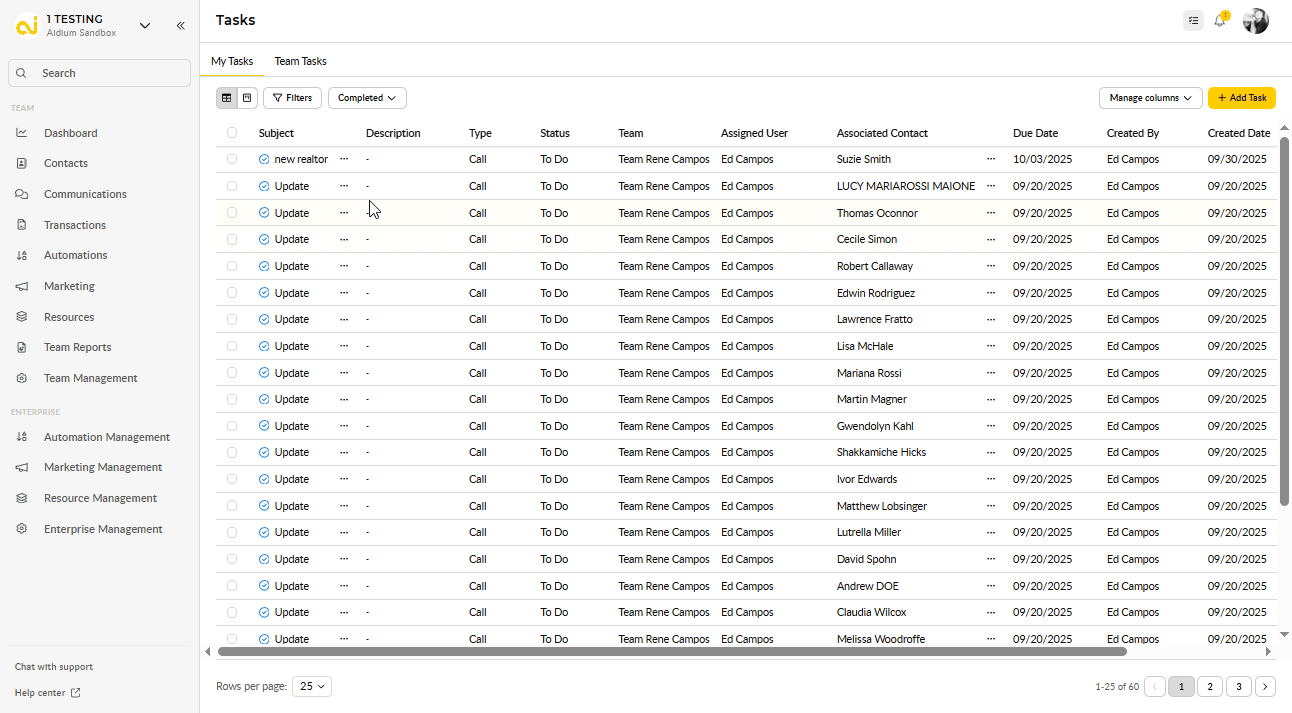
Task: Go to page 2 of results
Action: (x=1209, y=687)
